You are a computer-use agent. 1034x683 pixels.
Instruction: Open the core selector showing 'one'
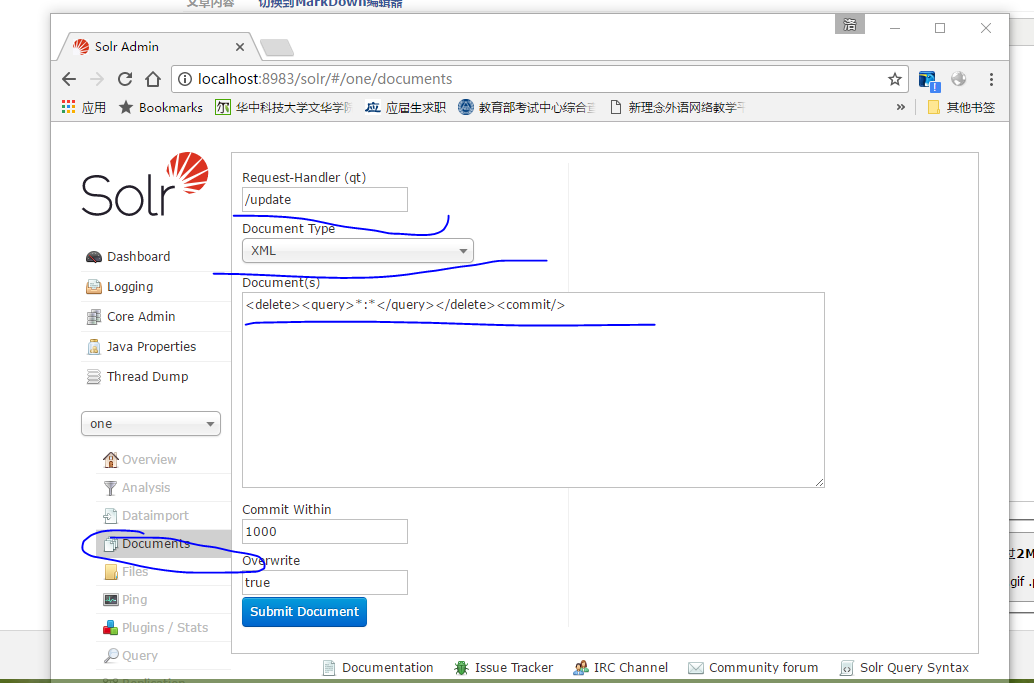[151, 424]
